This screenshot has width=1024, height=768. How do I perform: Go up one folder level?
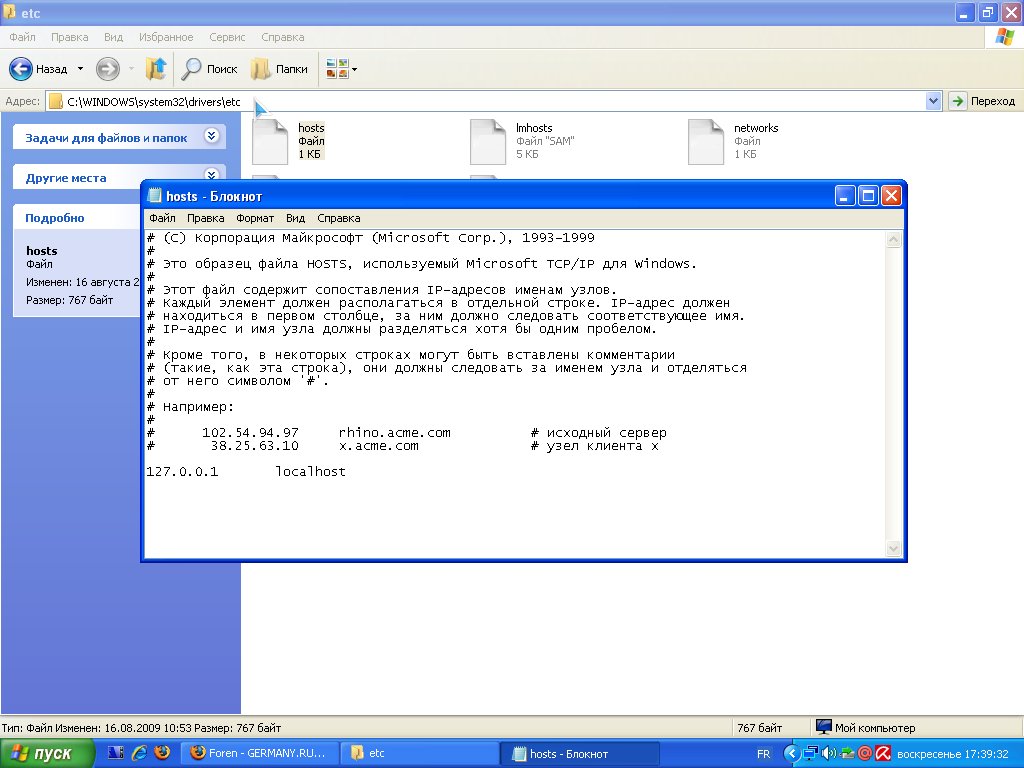[155, 69]
